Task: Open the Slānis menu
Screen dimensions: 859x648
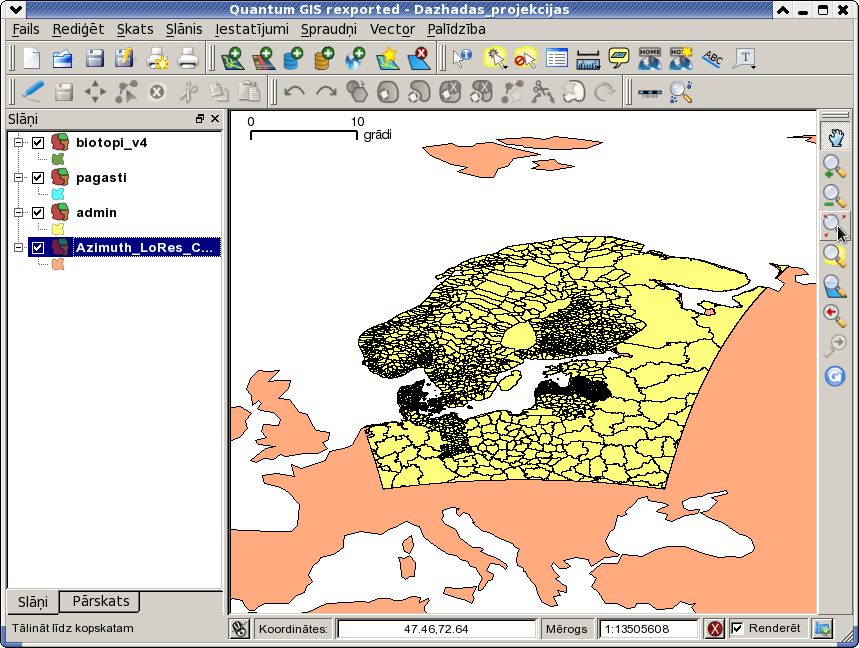Action: click(184, 29)
